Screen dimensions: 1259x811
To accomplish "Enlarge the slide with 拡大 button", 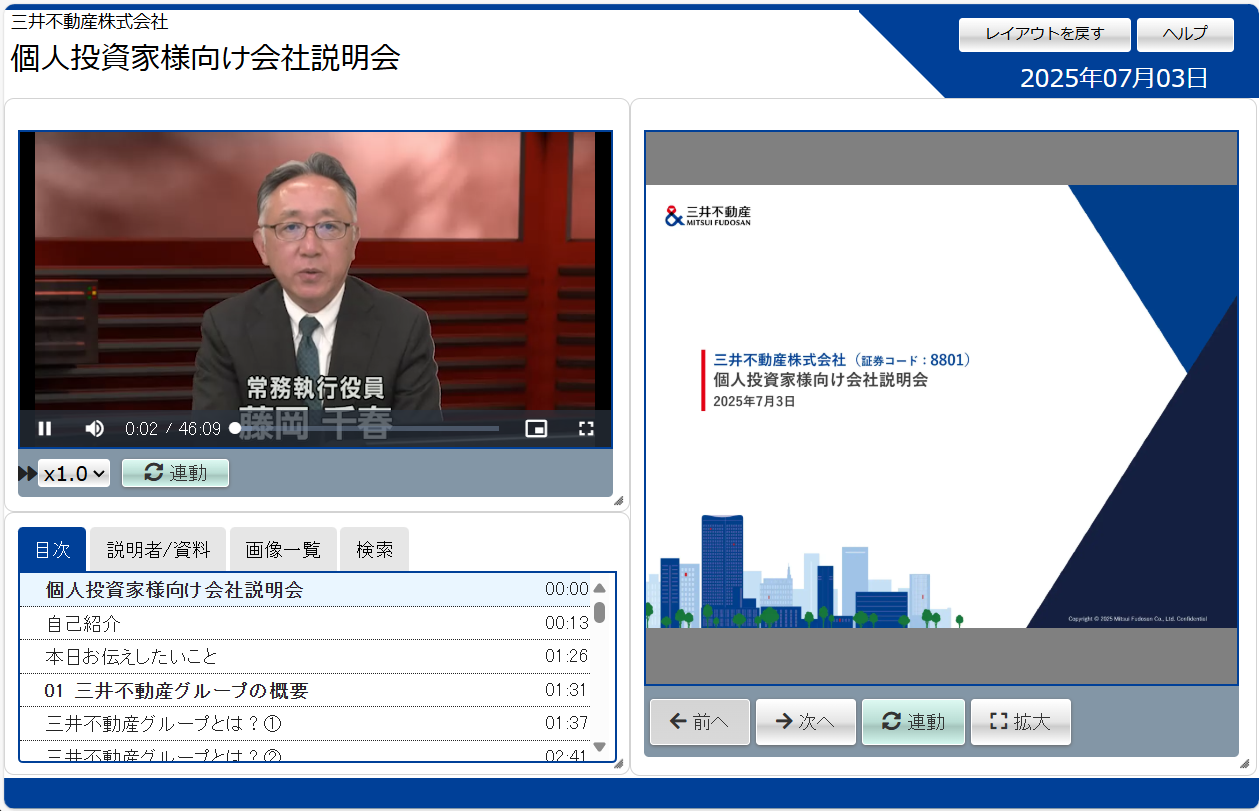I will click(1021, 722).
